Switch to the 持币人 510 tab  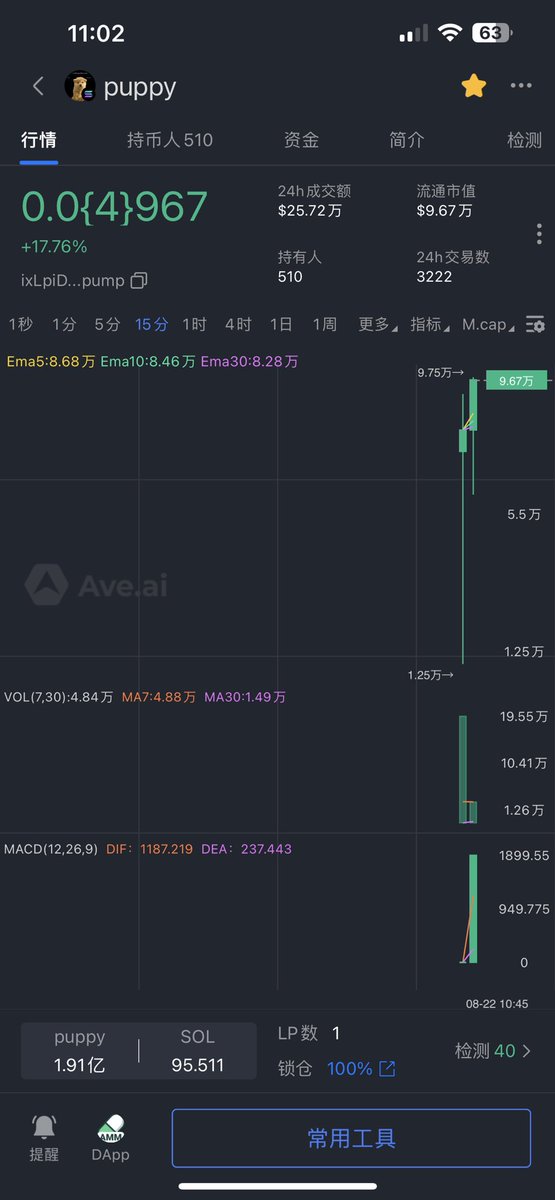[170, 140]
